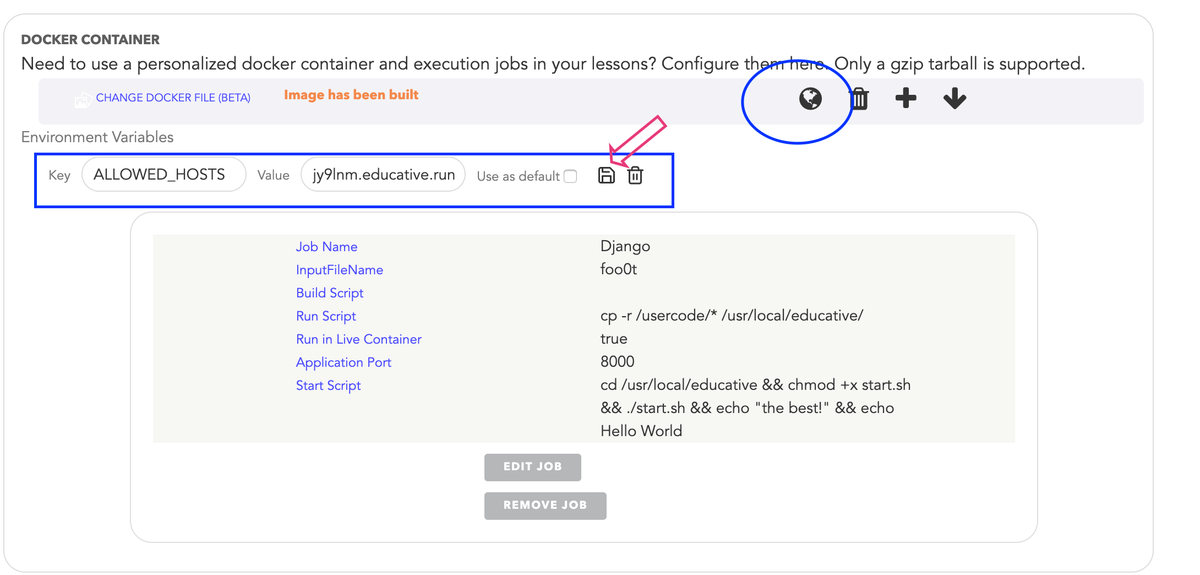1200x575 pixels.
Task: Click the download arrow icon
Action: [x=955, y=98]
